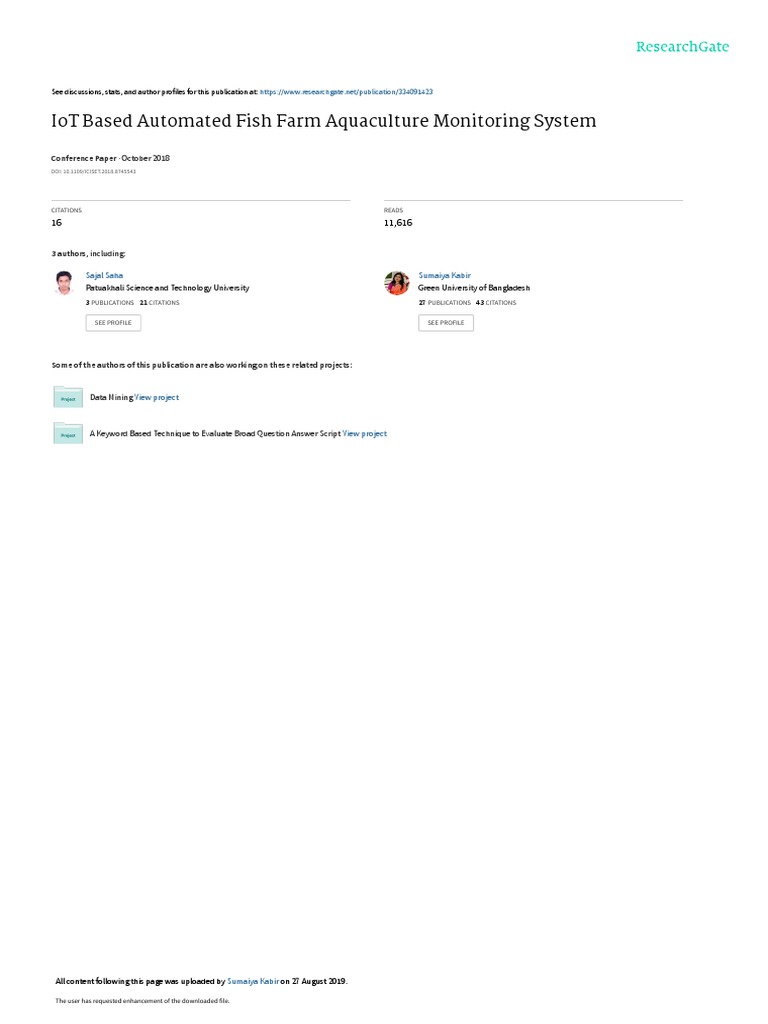
Task: Click Green University of Bangladesh affiliation
Action: click(474, 288)
